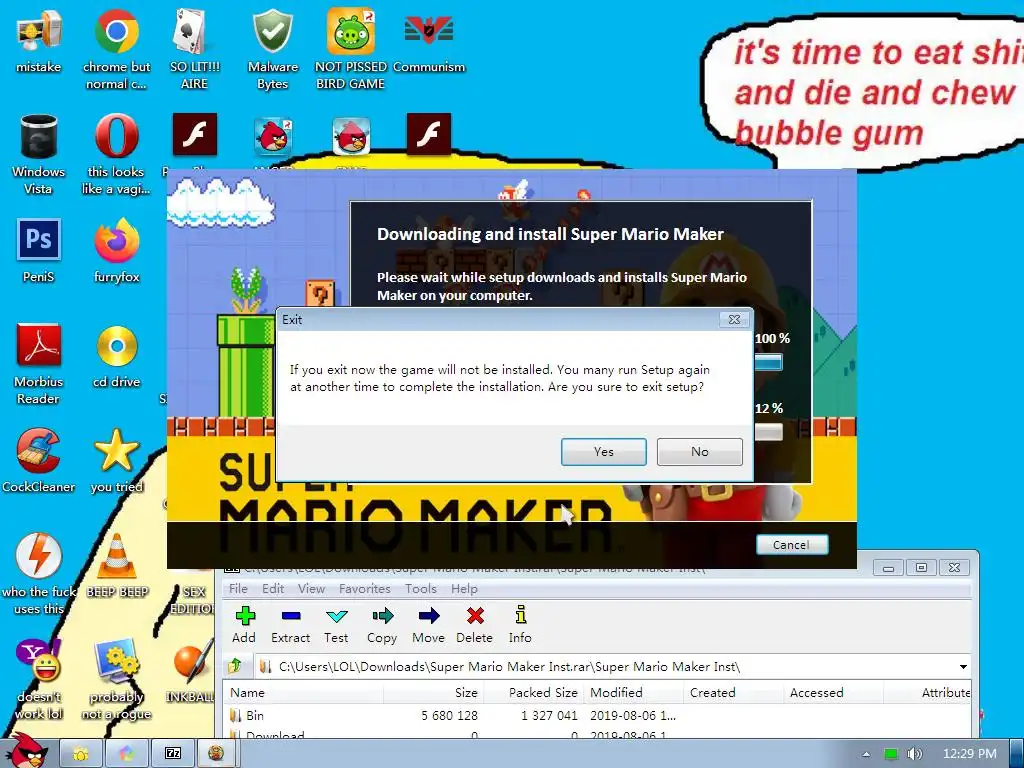
Task: Expand the 7-Zip path dropdown
Action: (963, 667)
